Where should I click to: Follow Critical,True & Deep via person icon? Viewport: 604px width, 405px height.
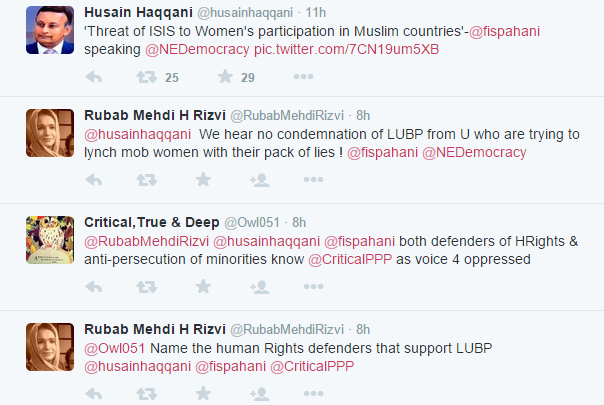pyautogui.click(x=259, y=287)
